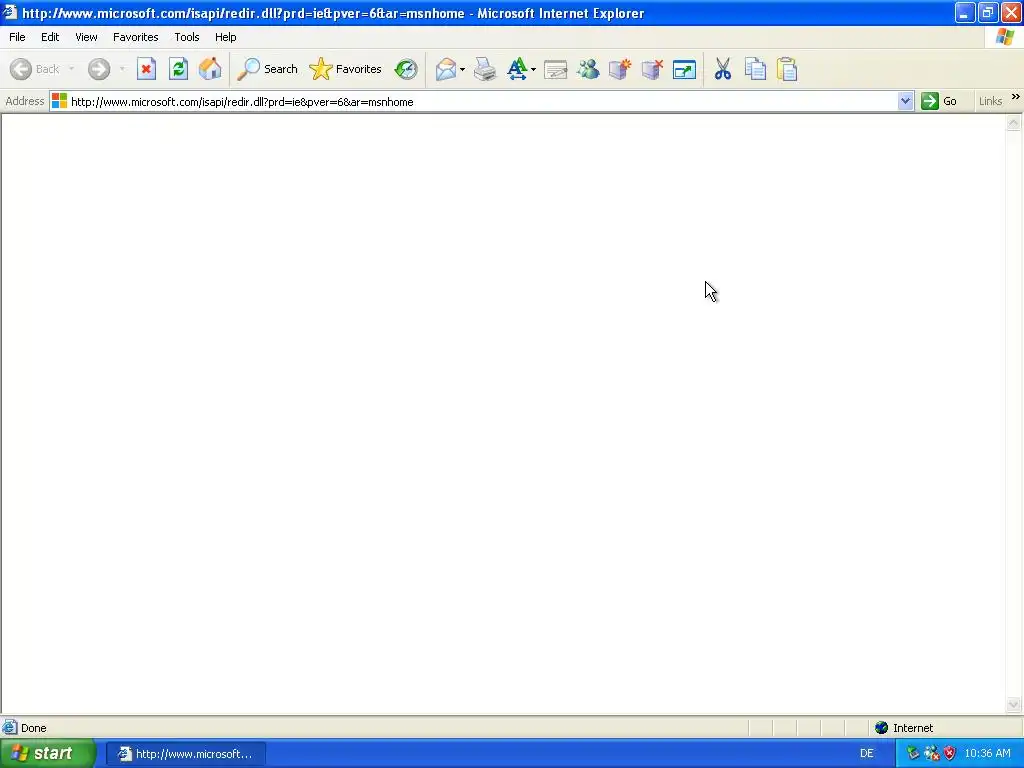
Task: Click the Start button
Action: [48, 754]
